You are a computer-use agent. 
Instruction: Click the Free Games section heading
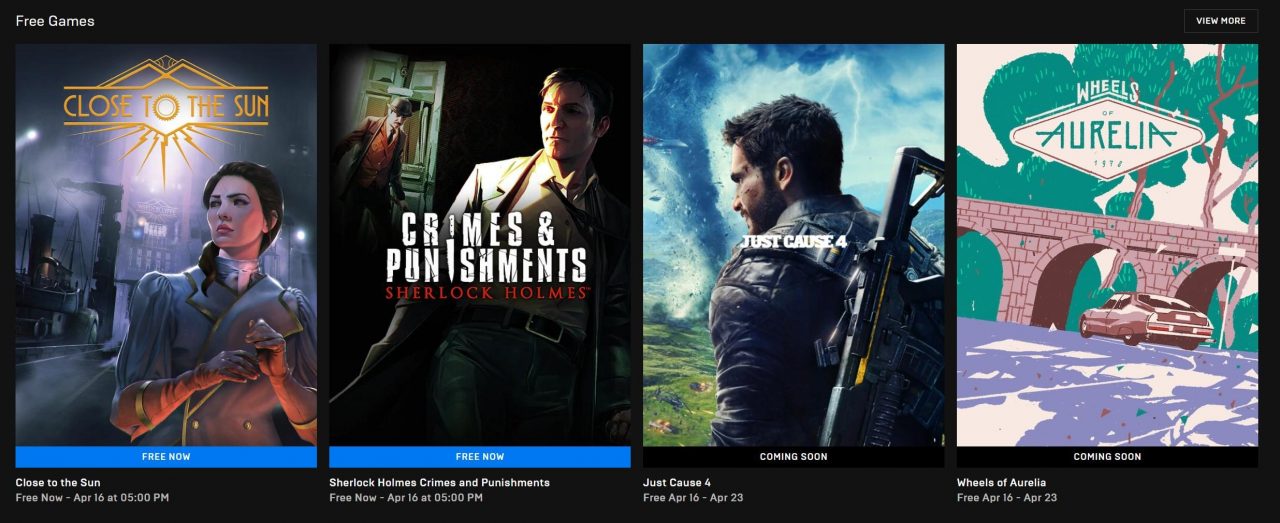click(x=55, y=21)
